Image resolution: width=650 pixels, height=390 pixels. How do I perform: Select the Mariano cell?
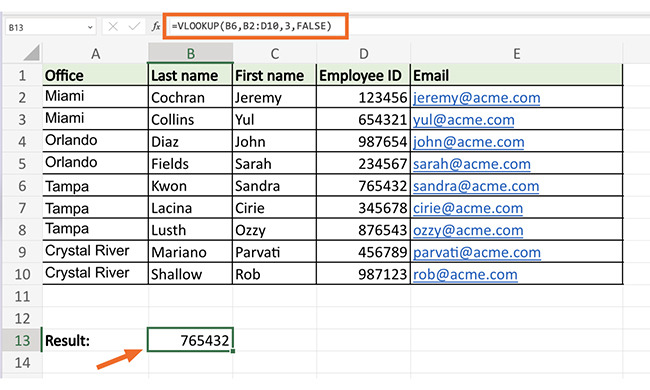(x=191, y=252)
